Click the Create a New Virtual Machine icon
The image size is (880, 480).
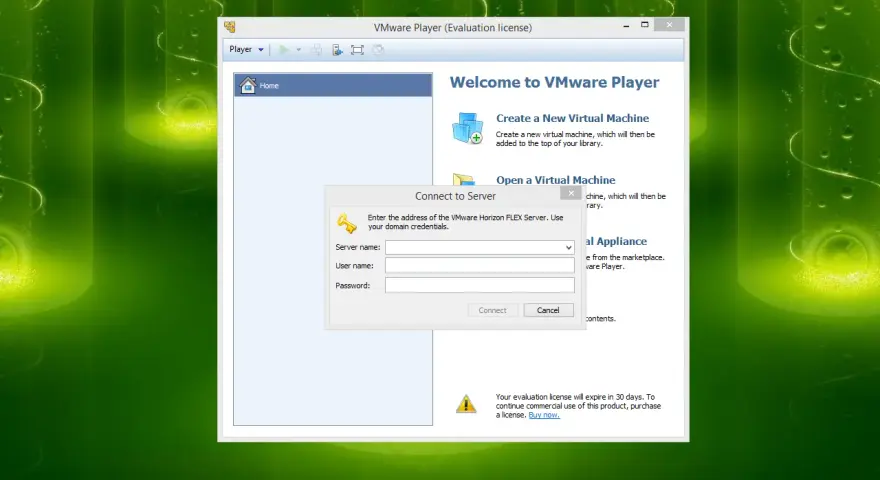click(x=468, y=128)
